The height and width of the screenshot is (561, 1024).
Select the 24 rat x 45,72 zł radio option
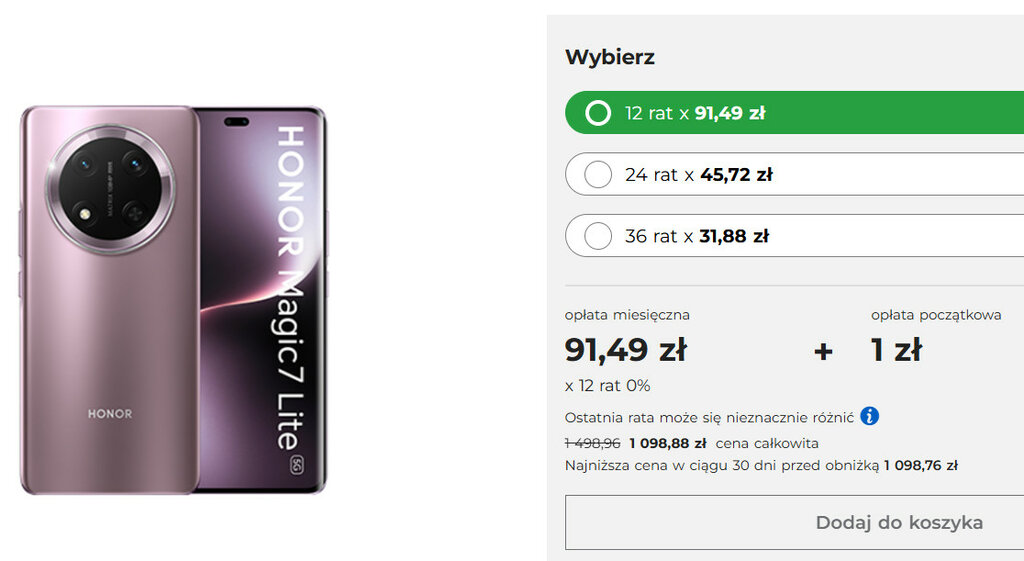[x=794, y=174]
